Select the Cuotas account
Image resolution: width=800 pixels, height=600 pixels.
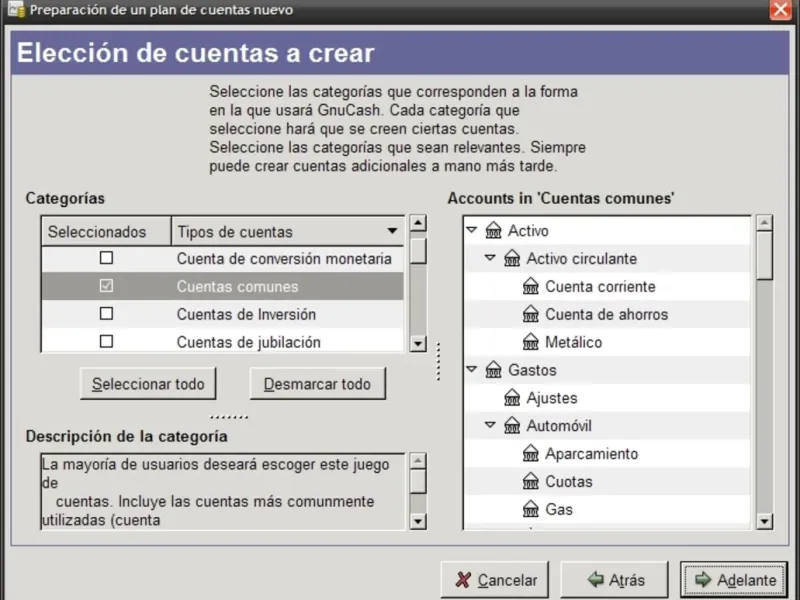(569, 481)
